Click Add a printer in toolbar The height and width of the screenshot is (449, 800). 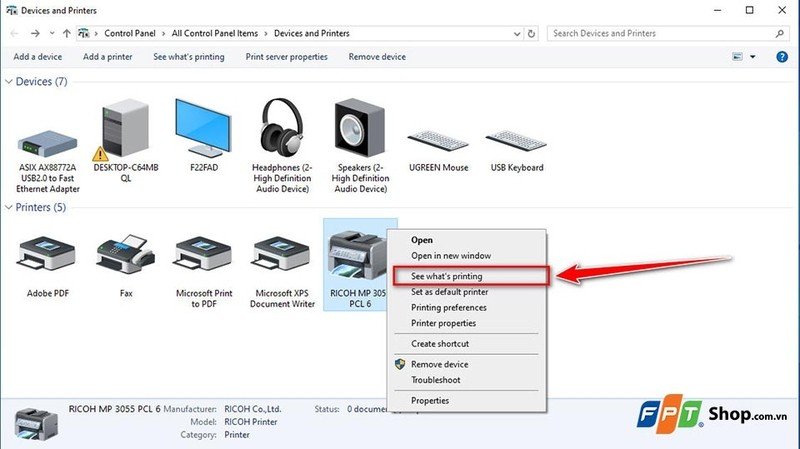click(x=108, y=57)
